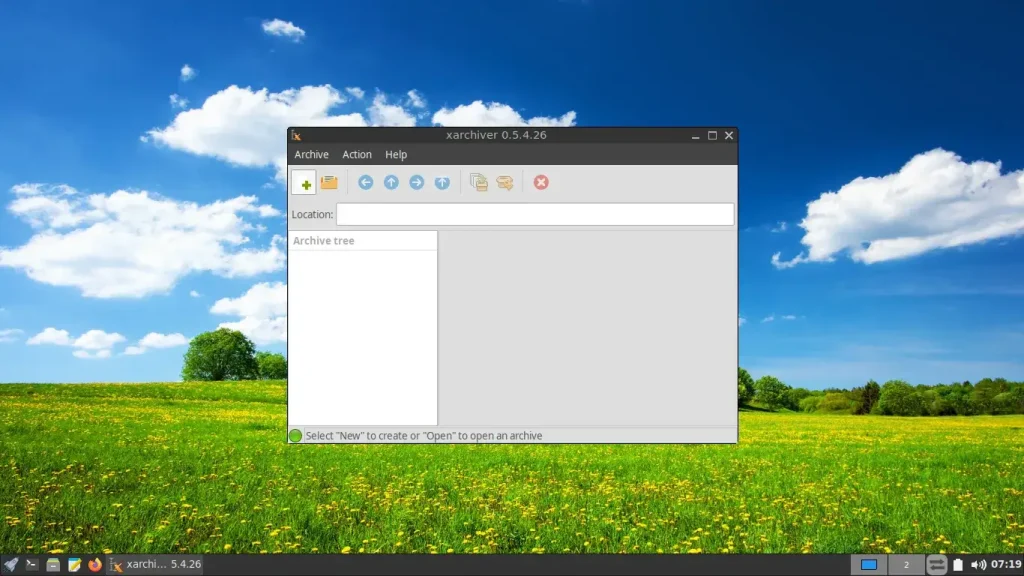This screenshot has width=1024, height=576.
Task: Create a new archive with plus icon
Action: pyautogui.click(x=304, y=183)
